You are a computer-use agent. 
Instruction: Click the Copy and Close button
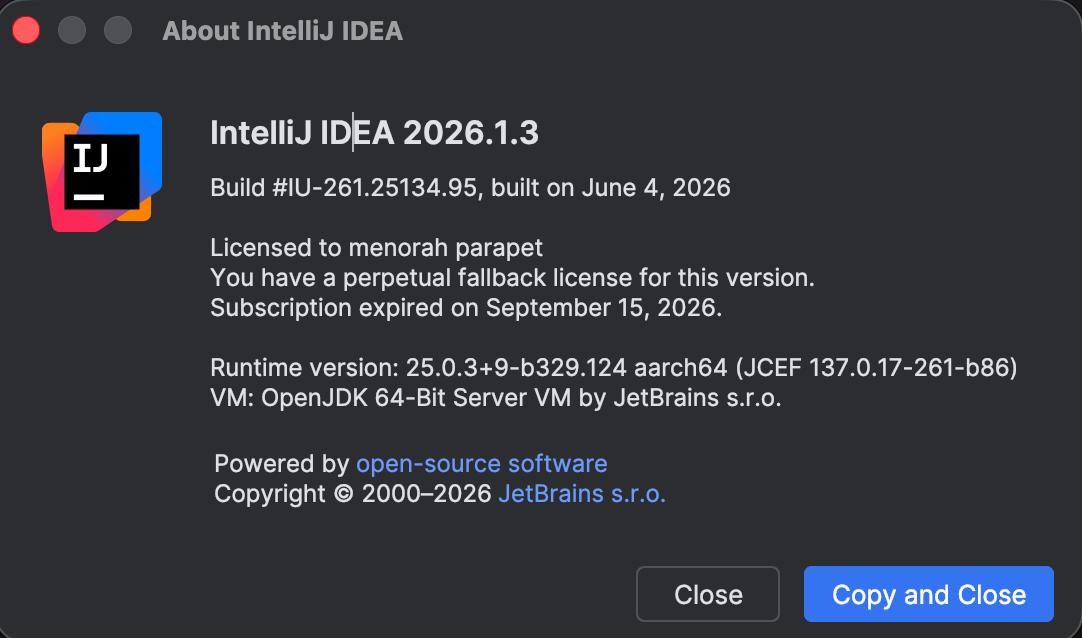(928, 594)
